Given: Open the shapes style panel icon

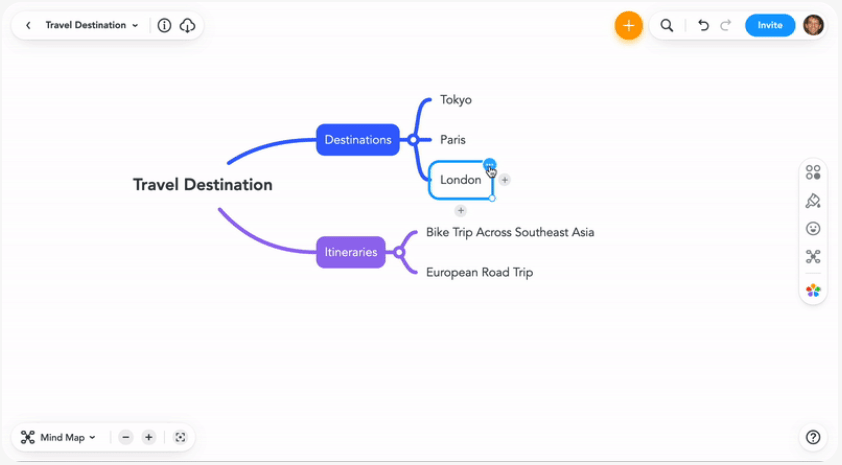Looking at the screenshot, I should (x=813, y=172).
